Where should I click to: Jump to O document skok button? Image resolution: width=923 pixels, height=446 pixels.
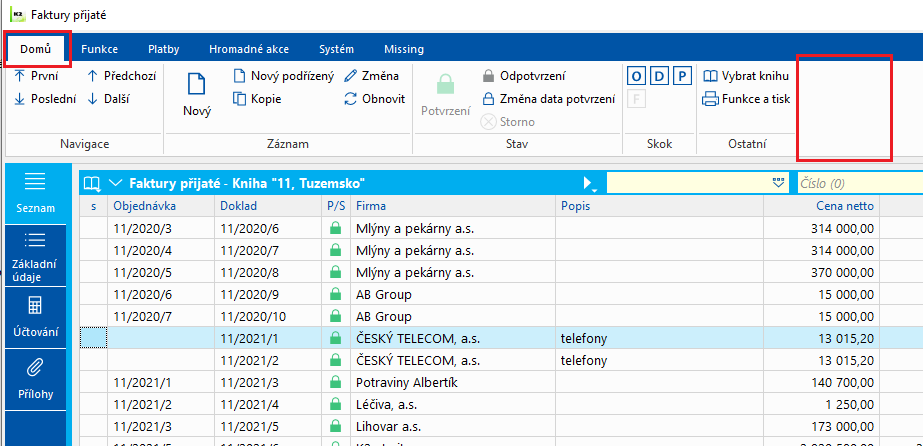pos(636,76)
